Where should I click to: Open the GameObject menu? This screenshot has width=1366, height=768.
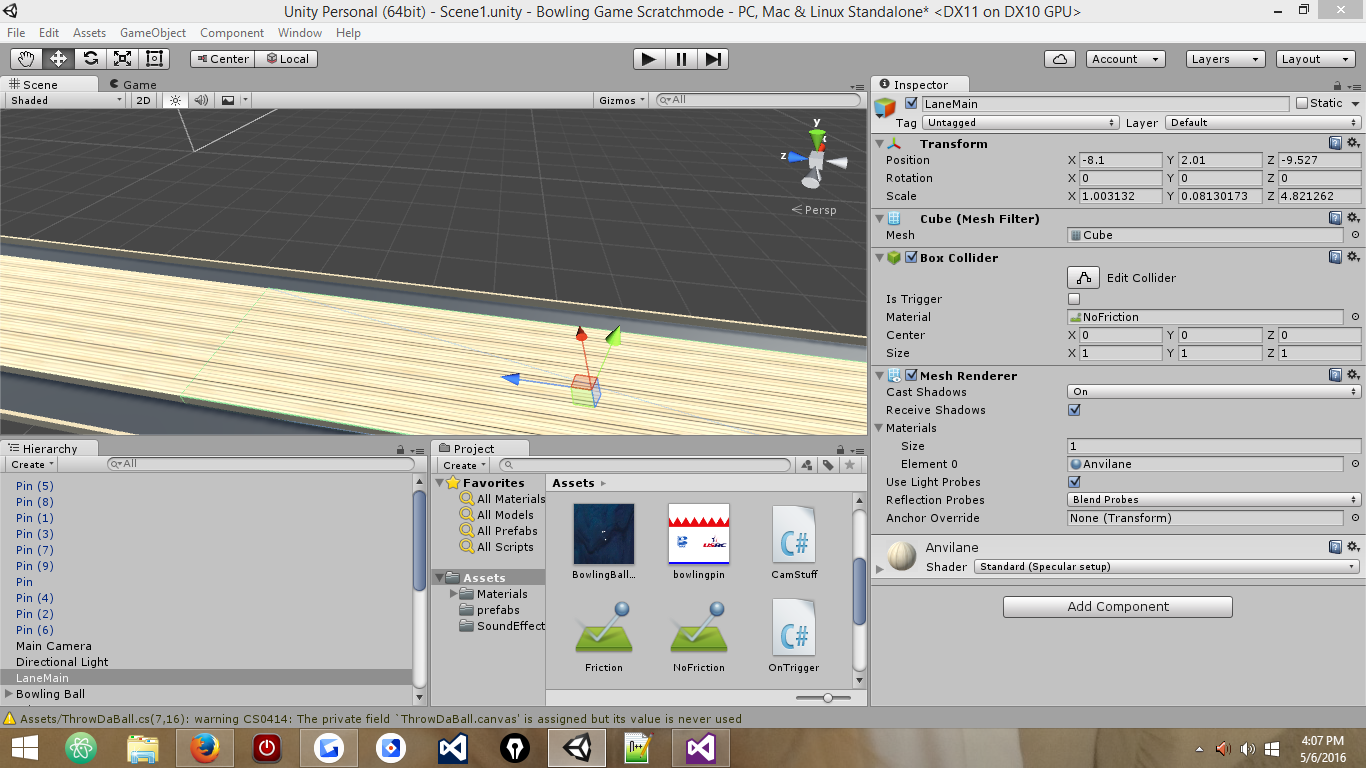153,33
